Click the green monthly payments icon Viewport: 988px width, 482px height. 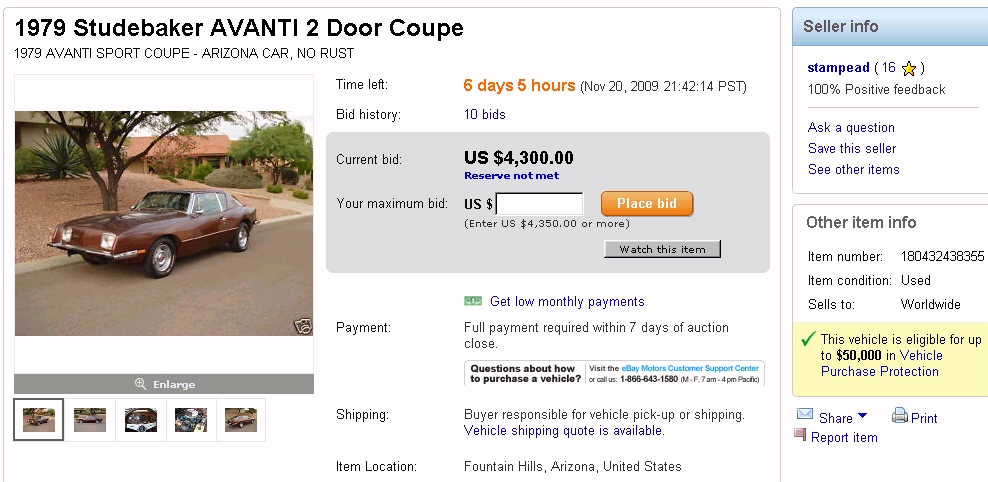pos(473,301)
